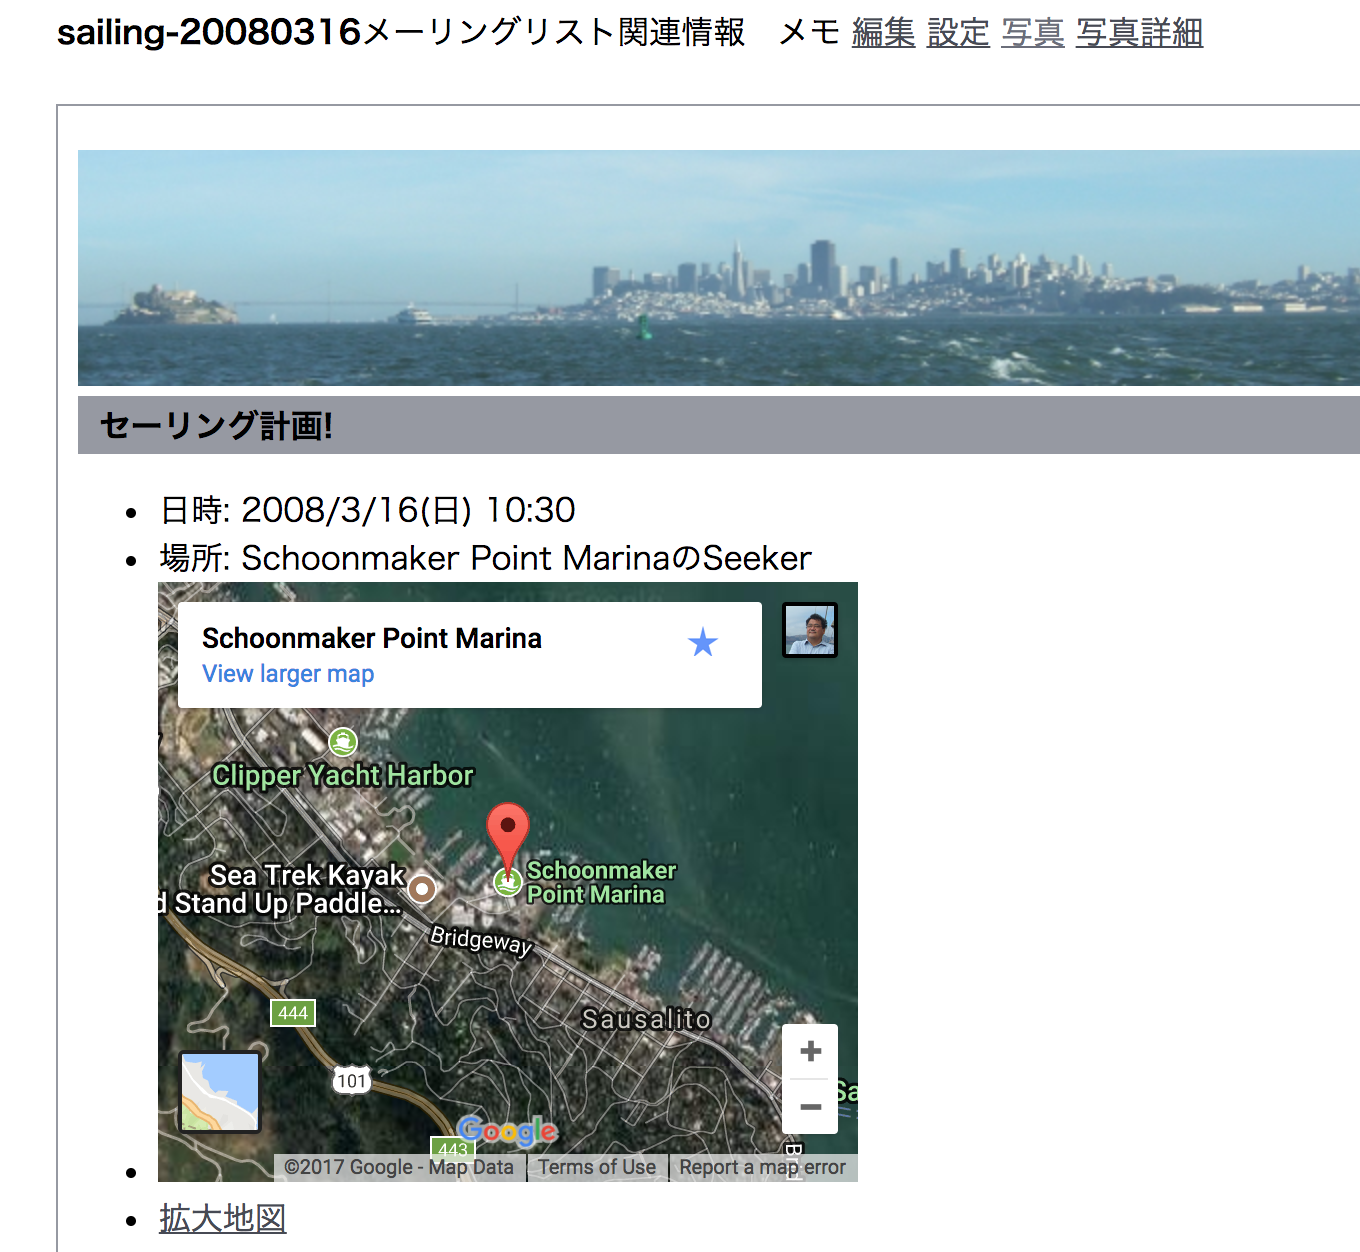1360x1252 pixels.
Task: Click the green Schoonmaker marina marker icon
Action: (508, 882)
